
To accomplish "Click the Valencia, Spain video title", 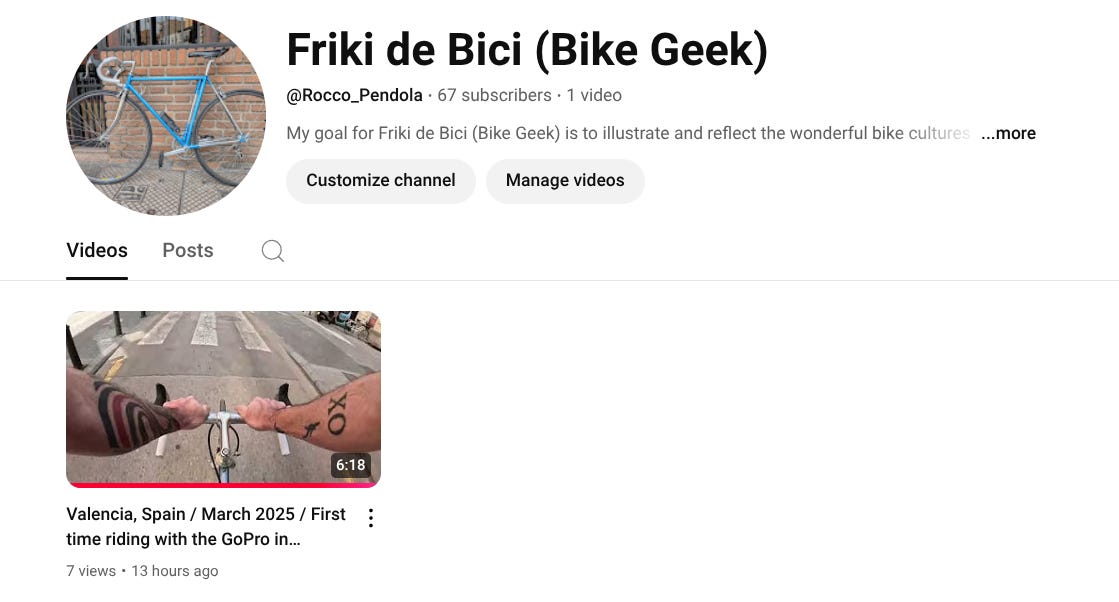I will point(206,526).
